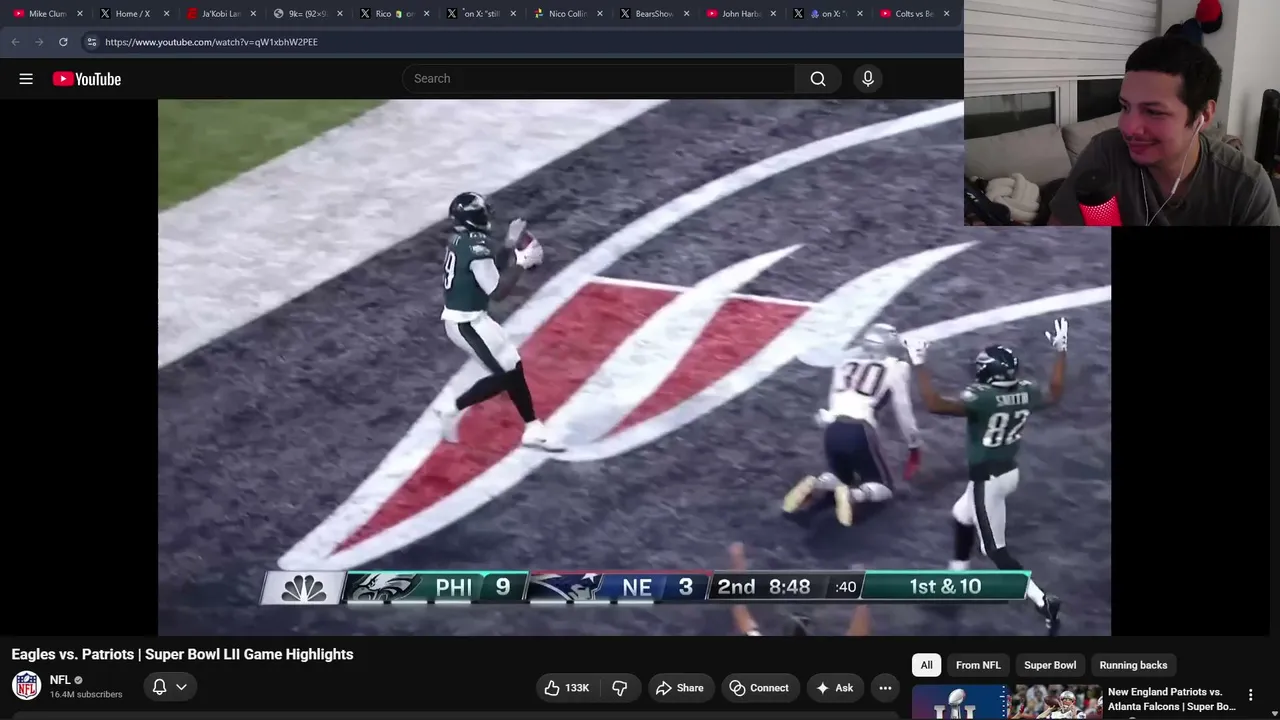Click the subscription notification bell
This screenshot has height=720, width=1280.
point(159,687)
